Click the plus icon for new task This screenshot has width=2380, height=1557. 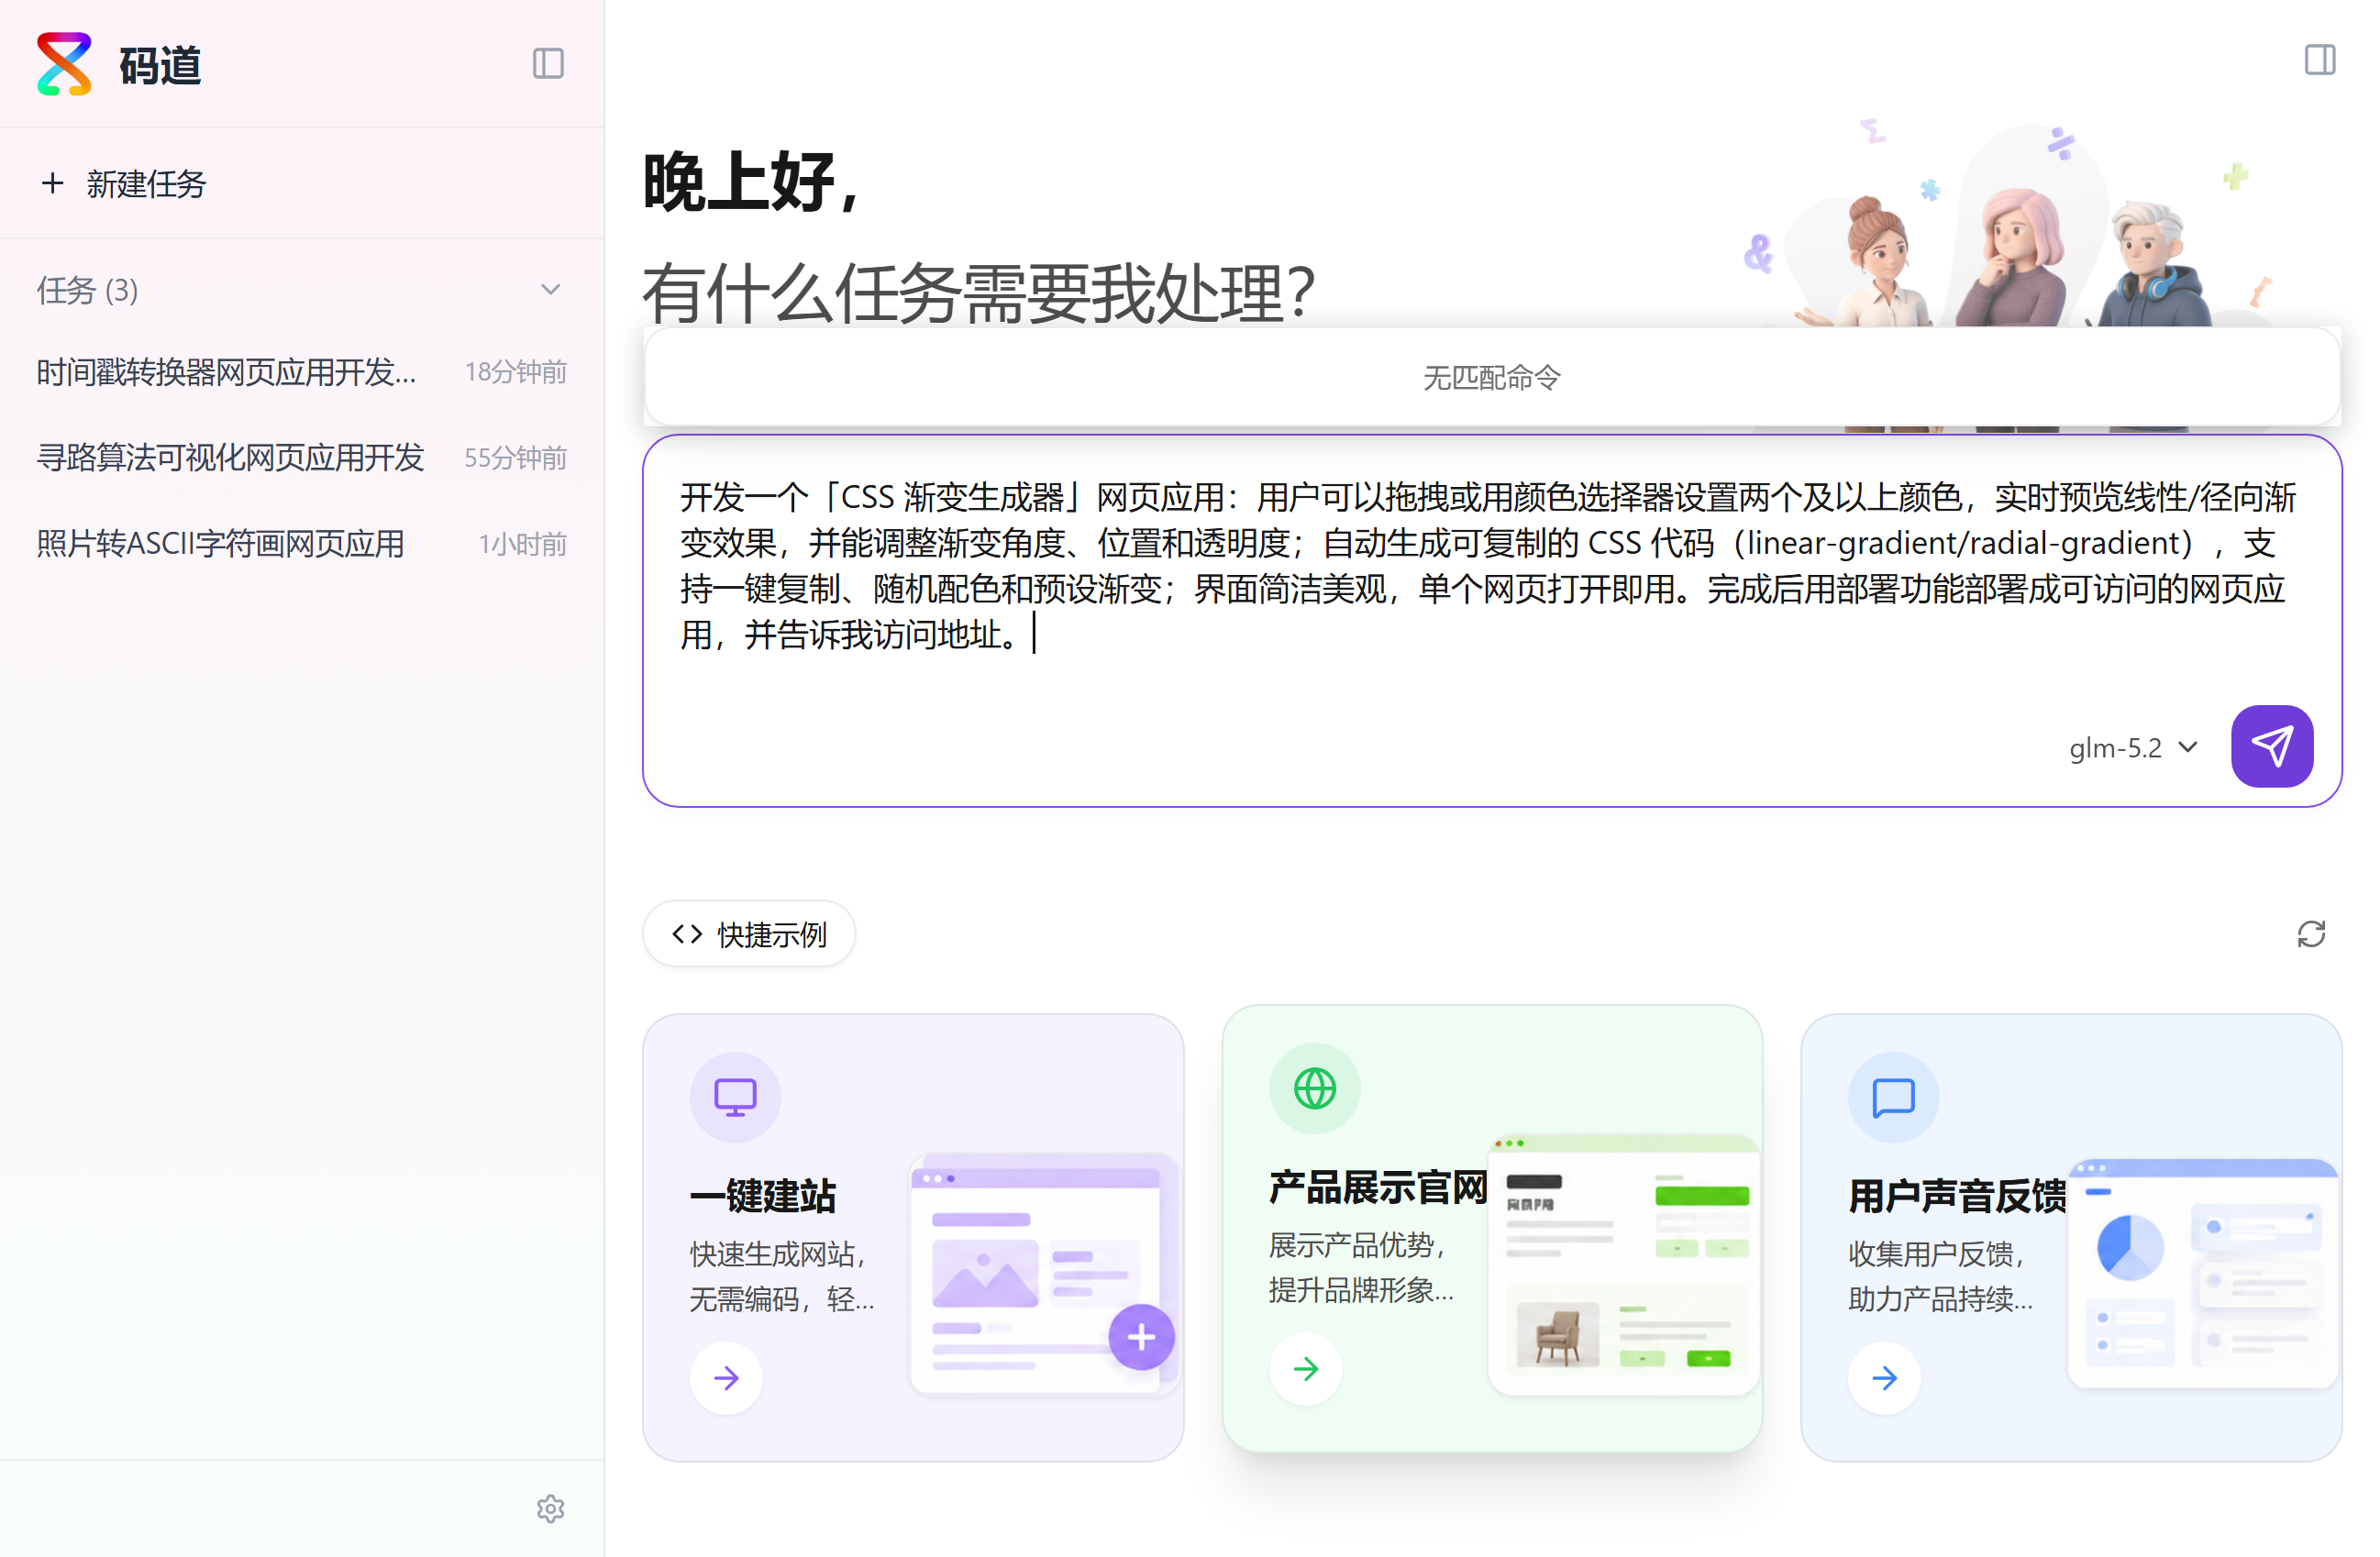coord(52,183)
